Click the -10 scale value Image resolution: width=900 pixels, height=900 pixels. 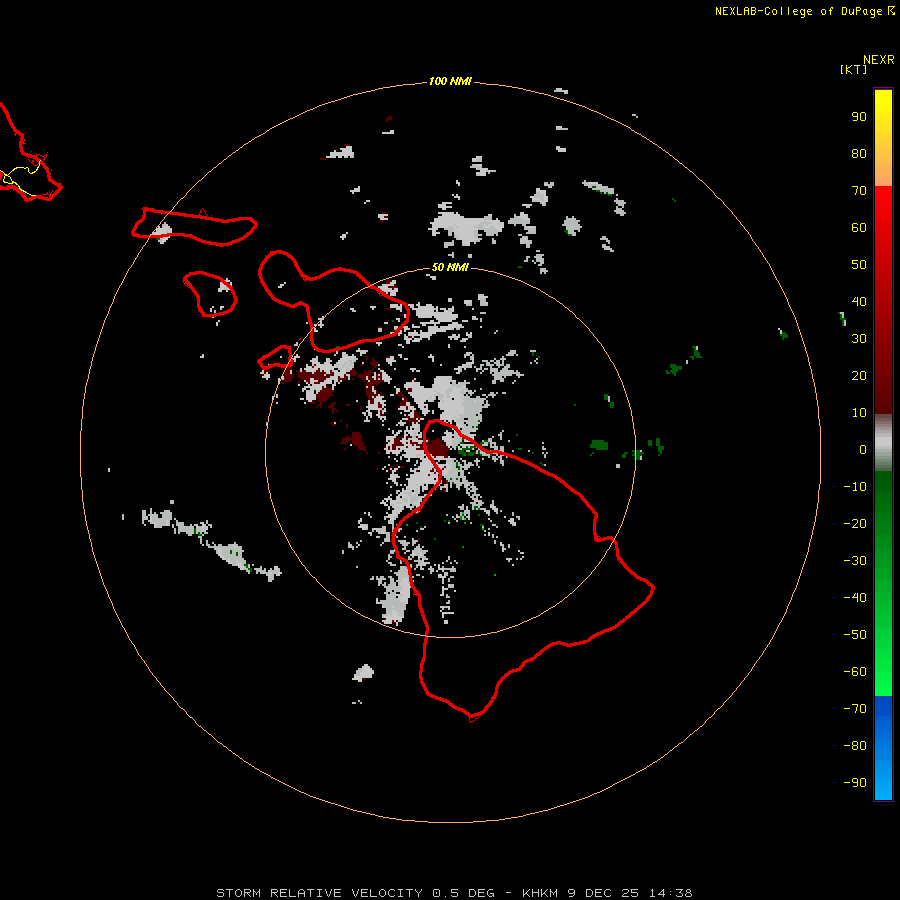coord(855,487)
